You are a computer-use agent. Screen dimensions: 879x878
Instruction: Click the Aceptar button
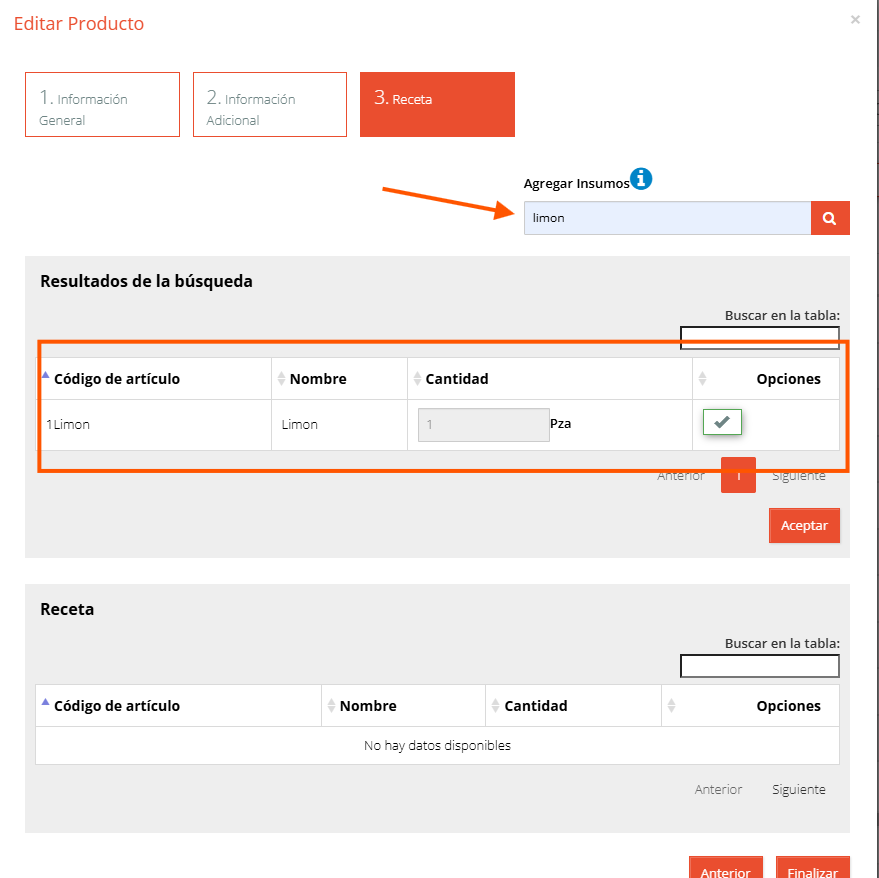[804, 525]
